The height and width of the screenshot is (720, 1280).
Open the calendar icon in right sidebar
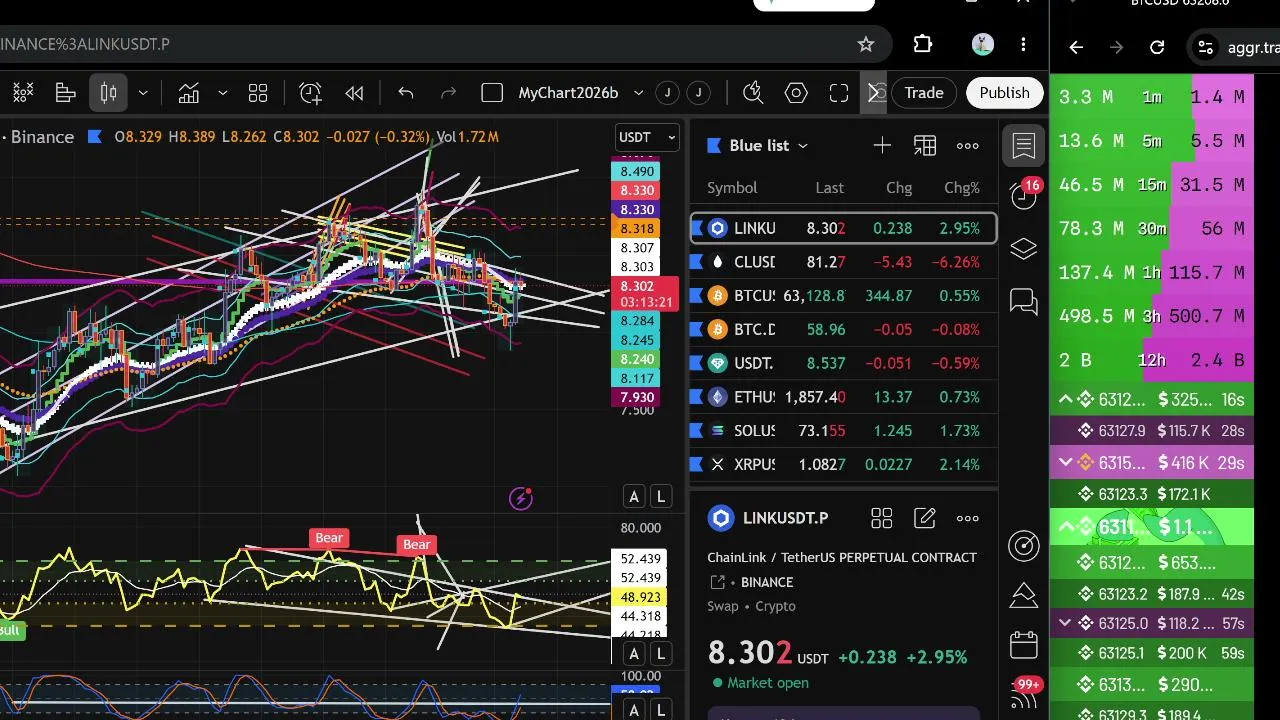click(1024, 645)
